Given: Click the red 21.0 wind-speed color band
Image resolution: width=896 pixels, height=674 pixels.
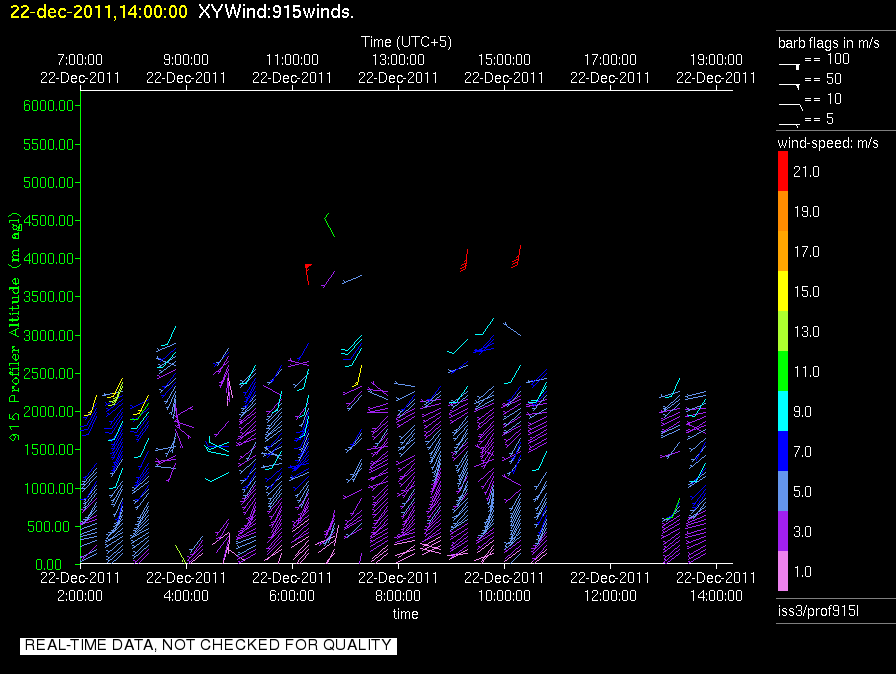Looking at the screenshot, I should pos(783,171).
